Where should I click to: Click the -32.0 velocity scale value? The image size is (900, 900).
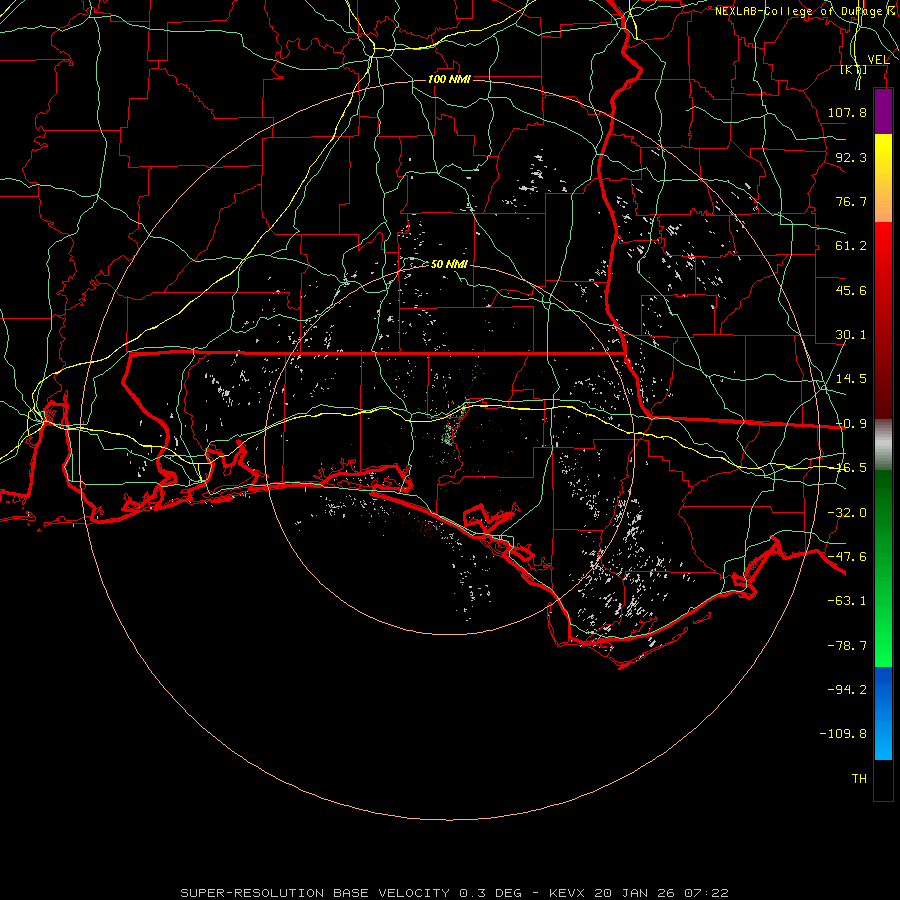point(847,513)
